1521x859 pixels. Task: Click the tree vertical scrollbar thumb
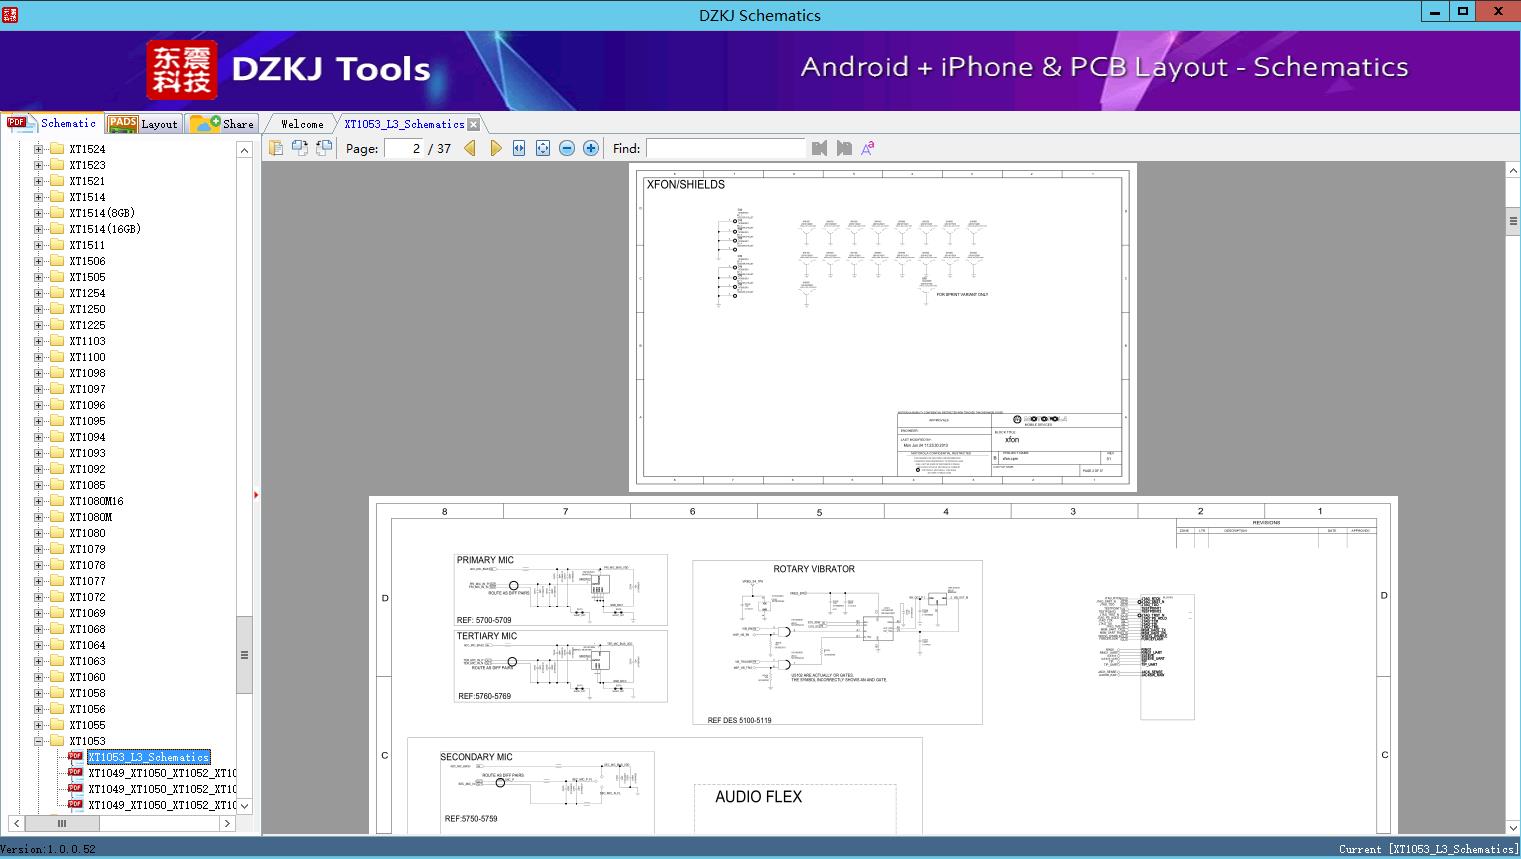pyautogui.click(x=244, y=655)
